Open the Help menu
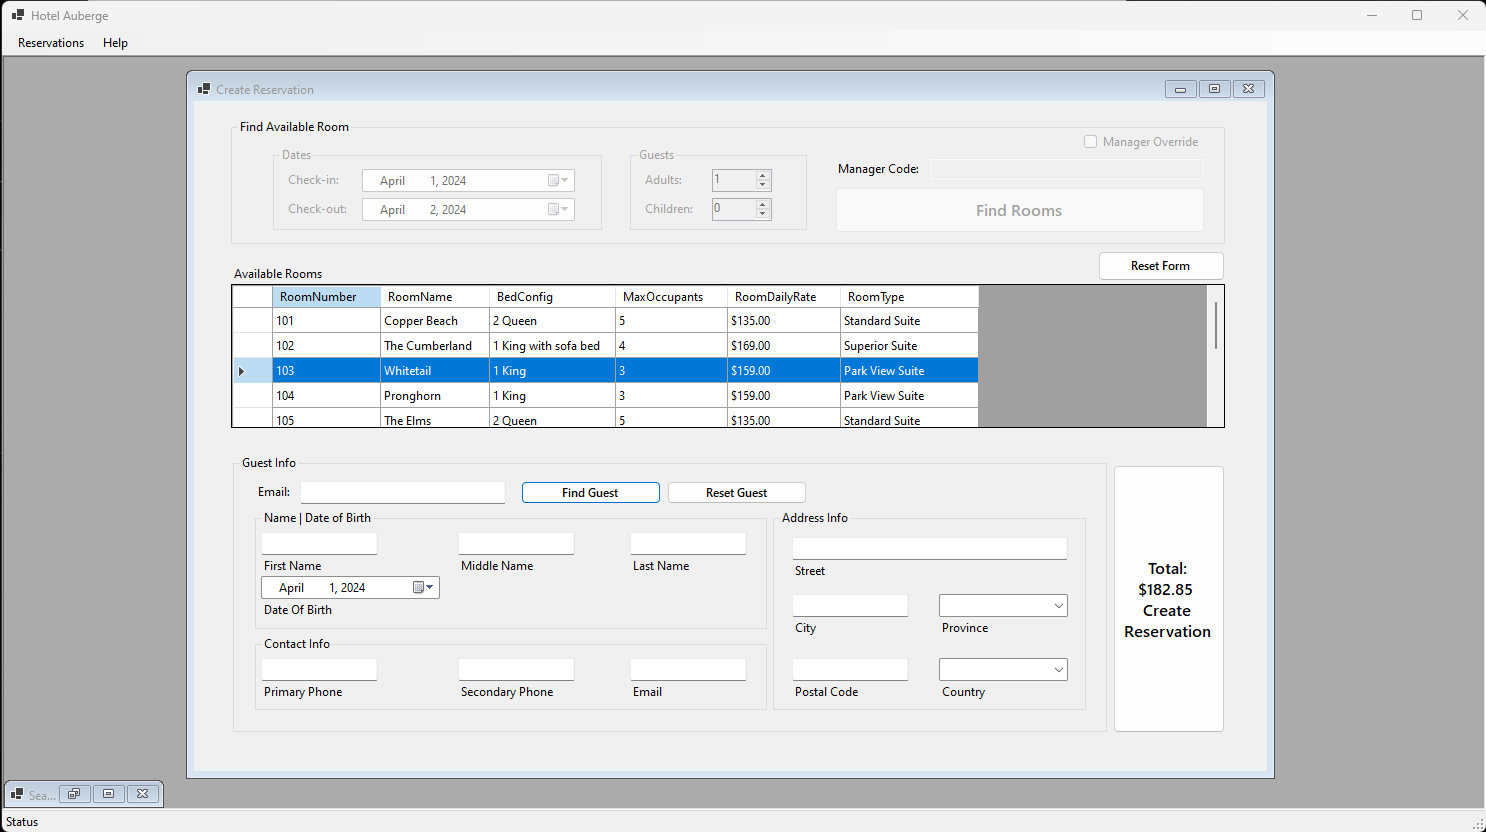Viewport: 1486px width, 832px height. pyautogui.click(x=115, y=43)
